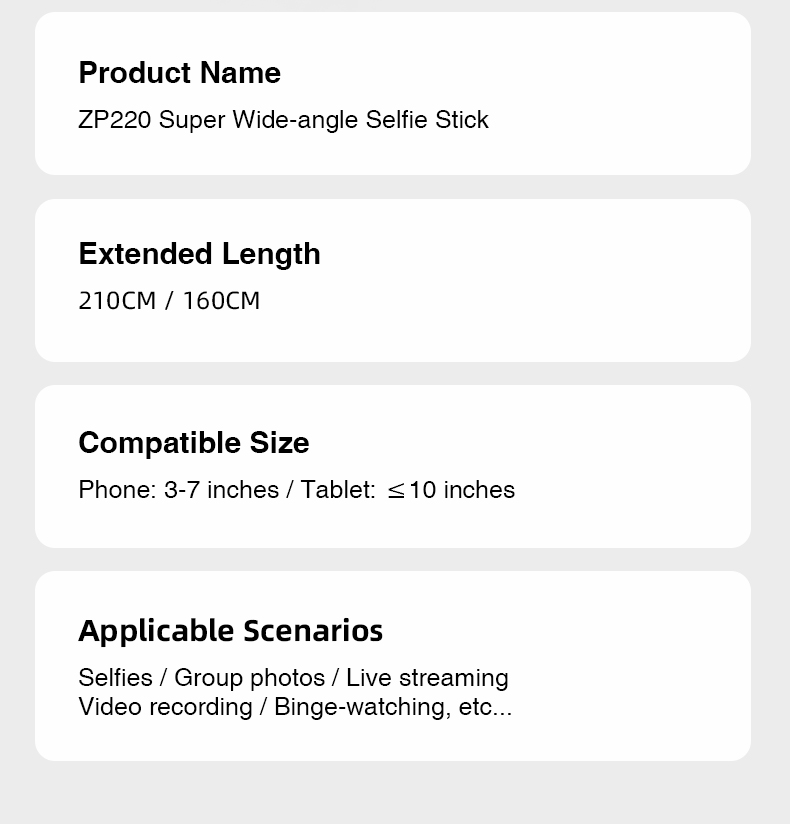
Task: Click the ZP220 model number
Action: tap(114, 120)
